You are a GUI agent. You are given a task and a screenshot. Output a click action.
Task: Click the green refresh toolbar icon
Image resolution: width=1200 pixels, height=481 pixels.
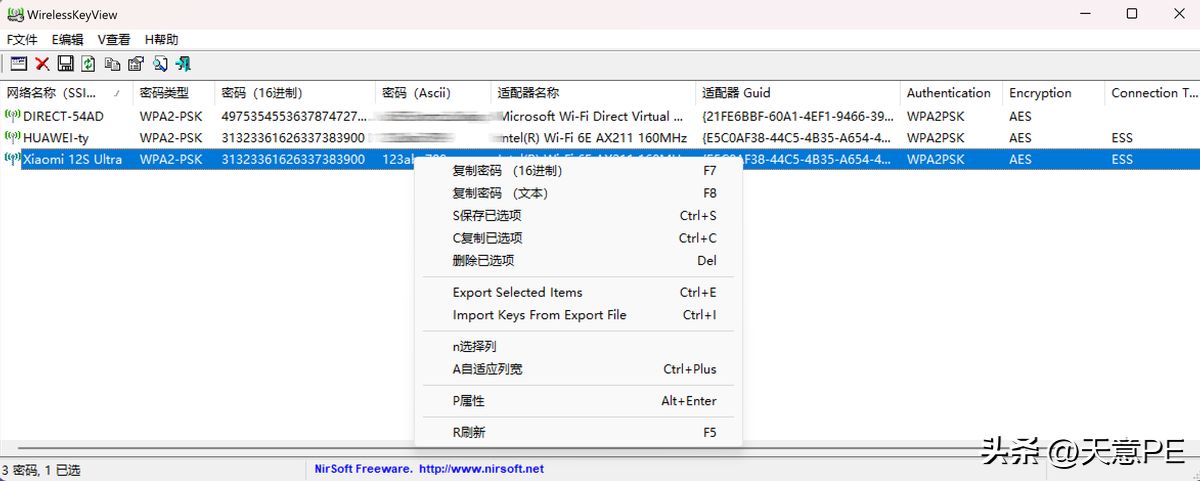point(88,64)
